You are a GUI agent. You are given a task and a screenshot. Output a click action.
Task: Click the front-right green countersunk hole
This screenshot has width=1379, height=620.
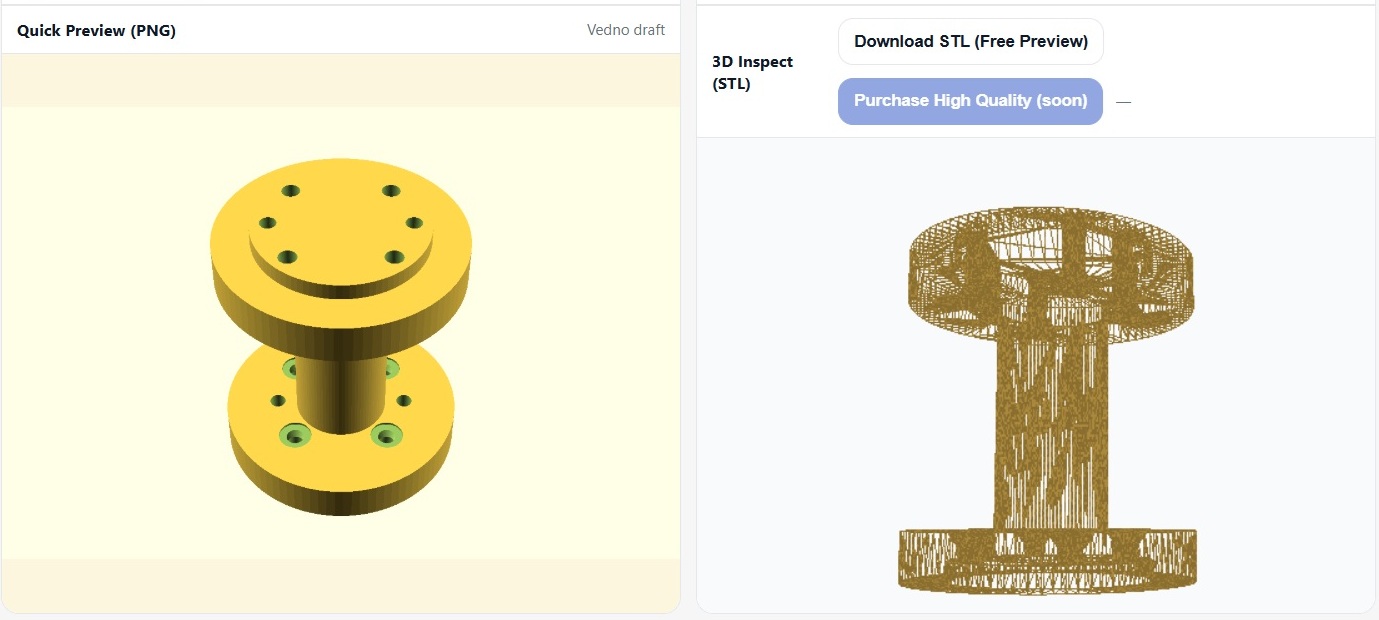386,435
